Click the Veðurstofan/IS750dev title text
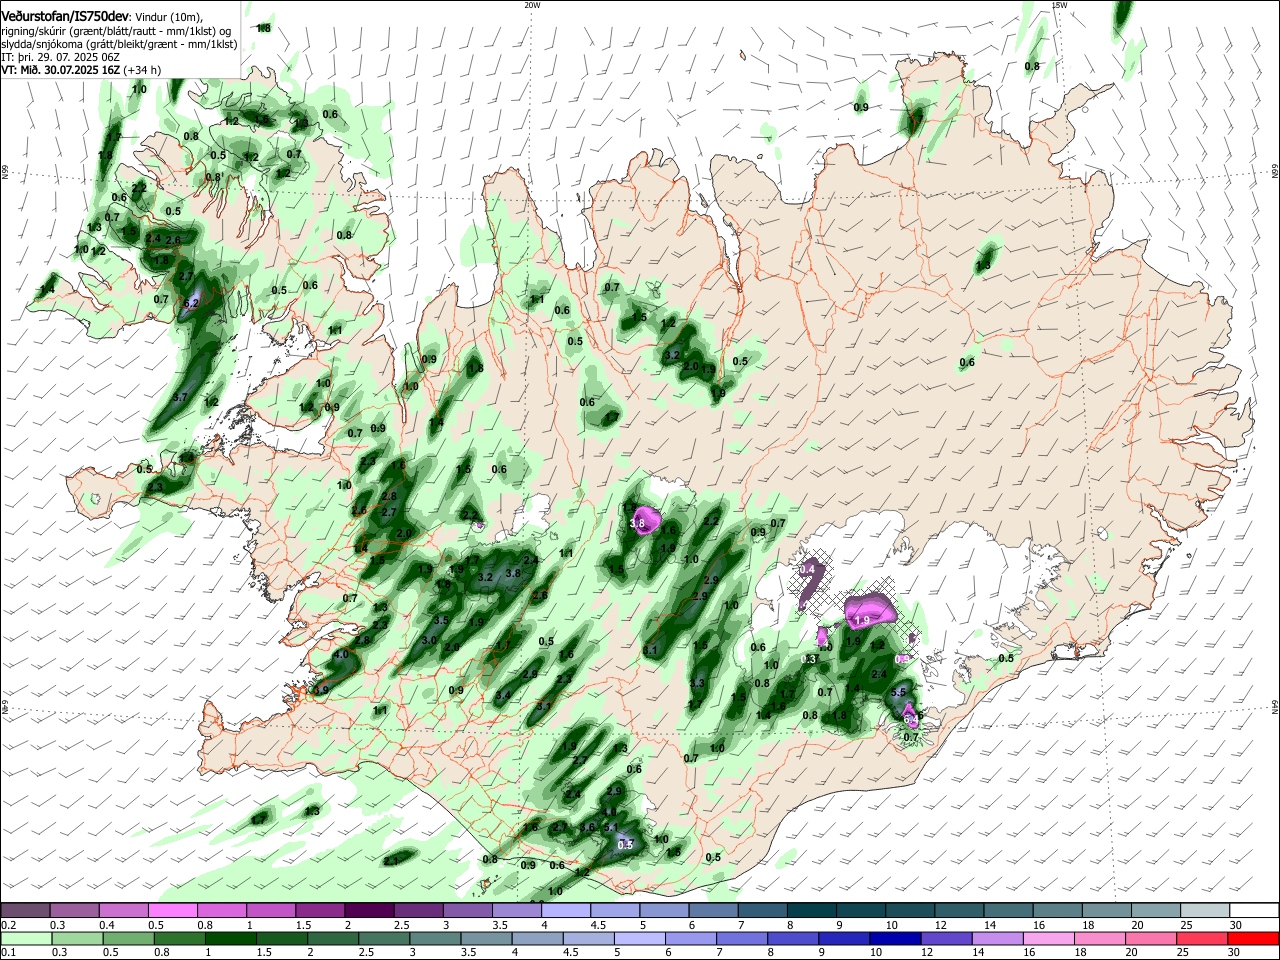 (x=65, y=16)
